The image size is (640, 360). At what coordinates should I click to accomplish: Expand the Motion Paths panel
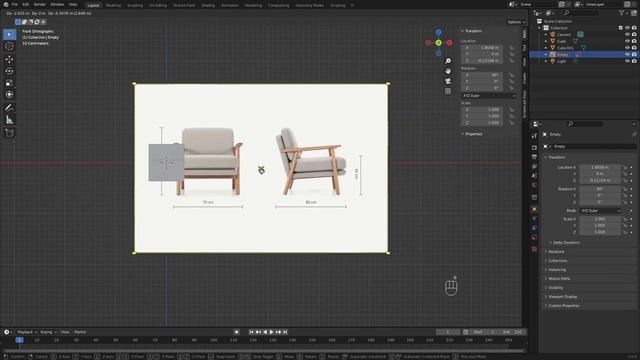click(559, 278)
